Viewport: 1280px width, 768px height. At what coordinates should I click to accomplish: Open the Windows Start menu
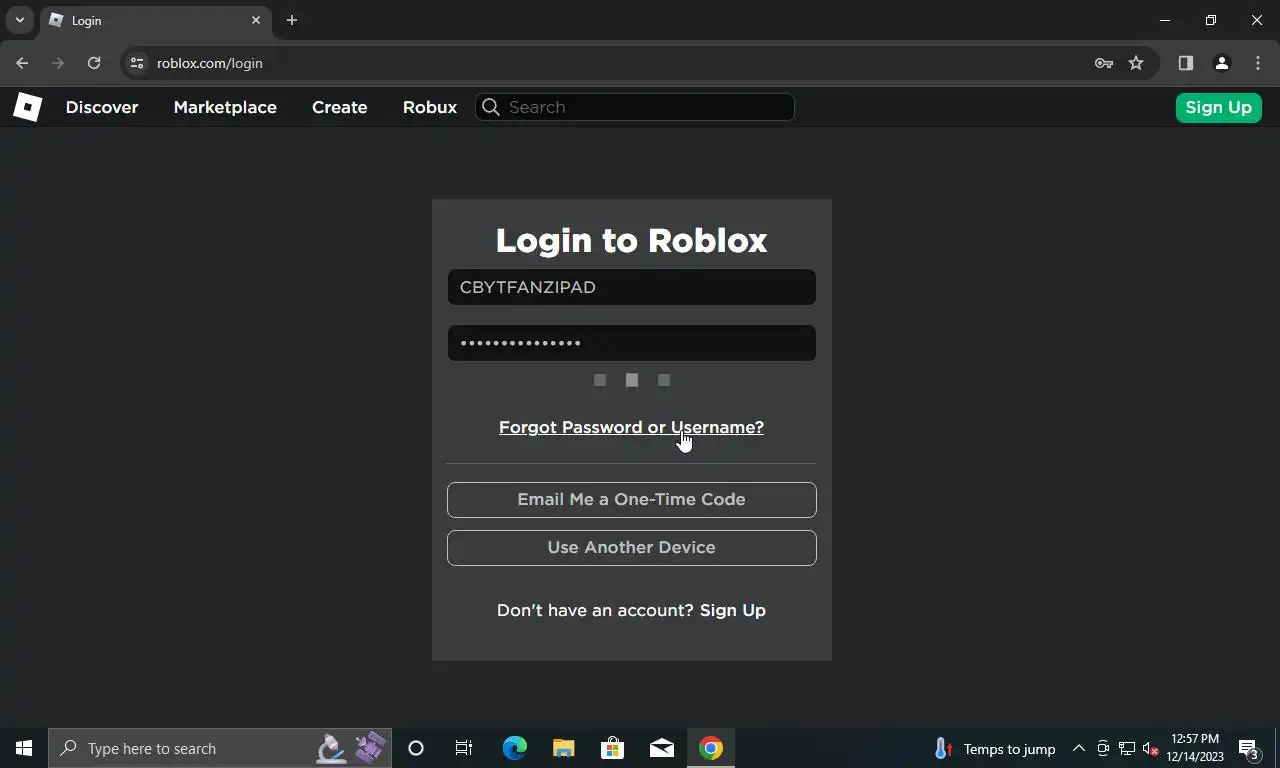(24, 748)
